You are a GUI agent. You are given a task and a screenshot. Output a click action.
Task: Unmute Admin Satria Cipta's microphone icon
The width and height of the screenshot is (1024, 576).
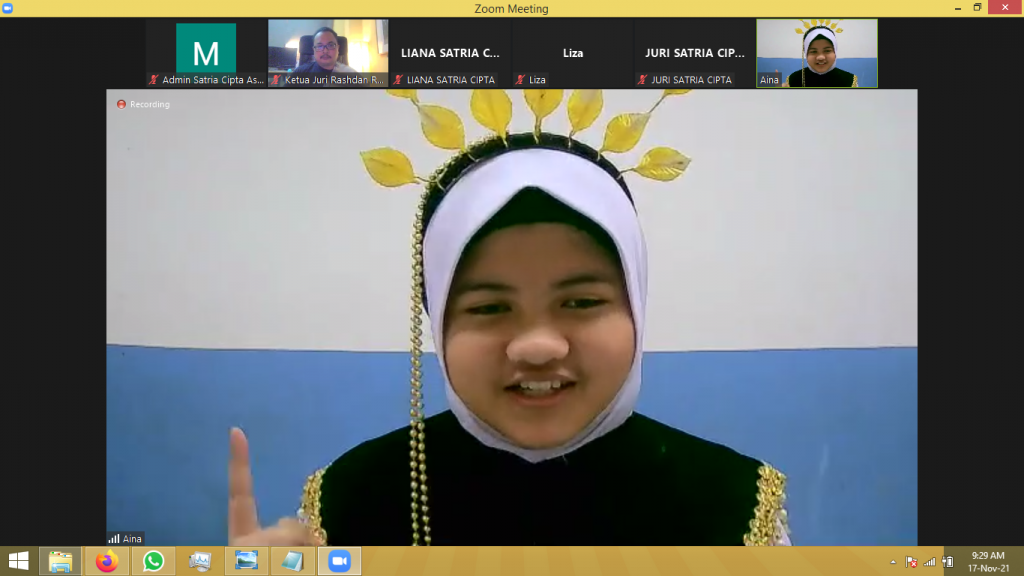(x=155, y=78)
